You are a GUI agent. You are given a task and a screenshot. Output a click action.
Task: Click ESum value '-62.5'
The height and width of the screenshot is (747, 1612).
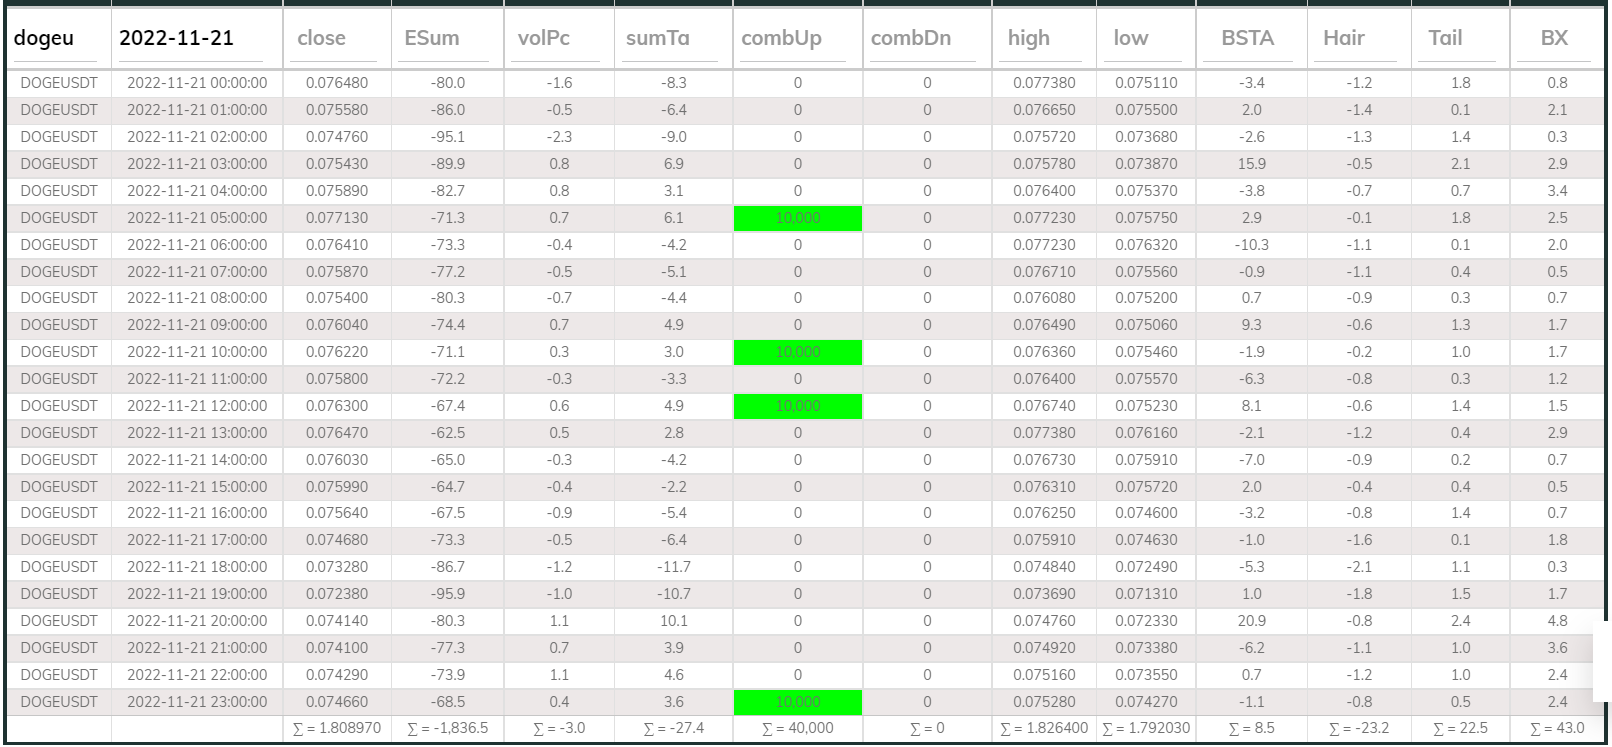448,433
